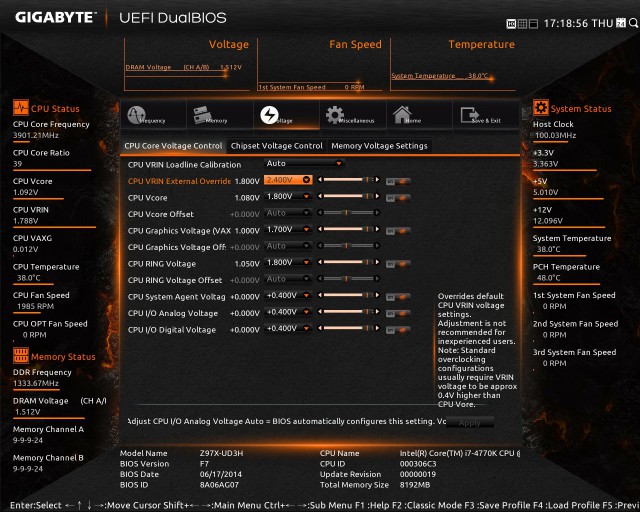Switch to Chipset Voltage Control tab

[x=277, y=146]
